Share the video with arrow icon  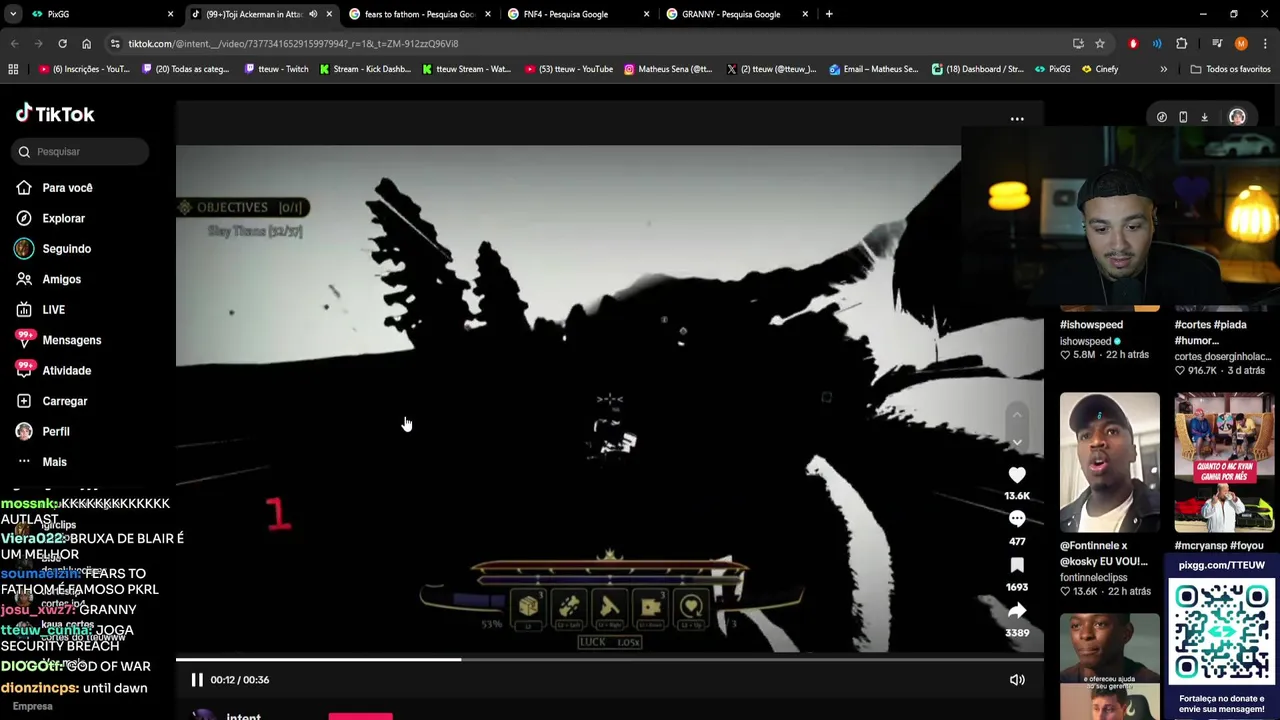[x=1017, y=611]
